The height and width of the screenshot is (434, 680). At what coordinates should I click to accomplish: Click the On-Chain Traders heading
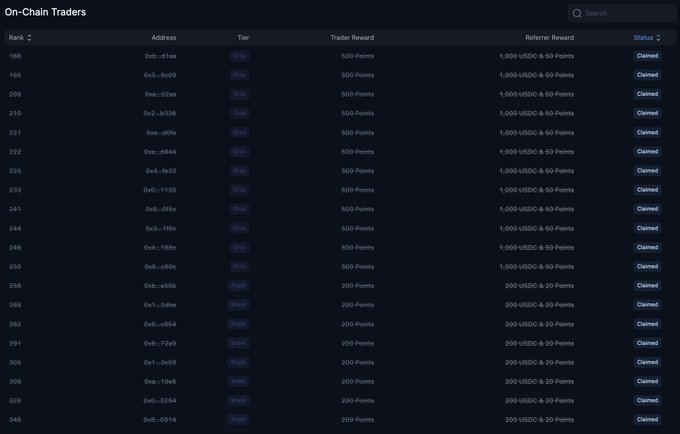coord(46,12)
